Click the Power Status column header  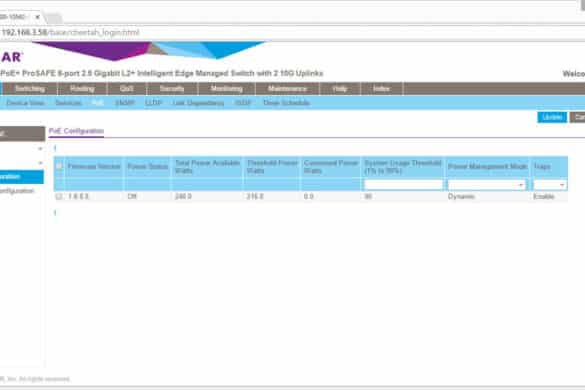point(147,166)
